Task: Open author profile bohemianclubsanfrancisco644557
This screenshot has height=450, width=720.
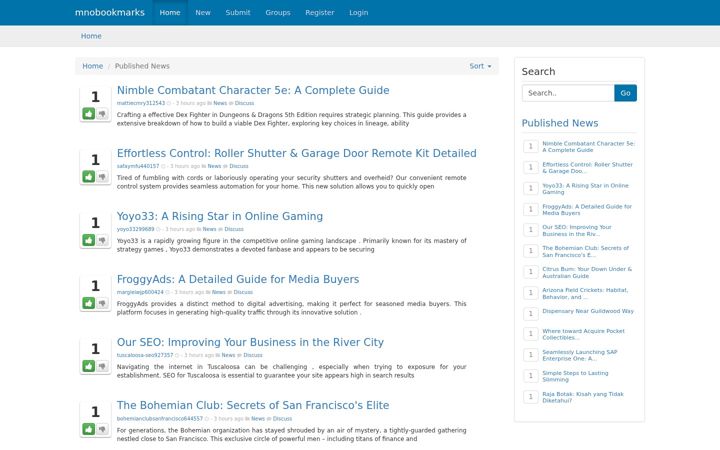Action: point(159,419)
